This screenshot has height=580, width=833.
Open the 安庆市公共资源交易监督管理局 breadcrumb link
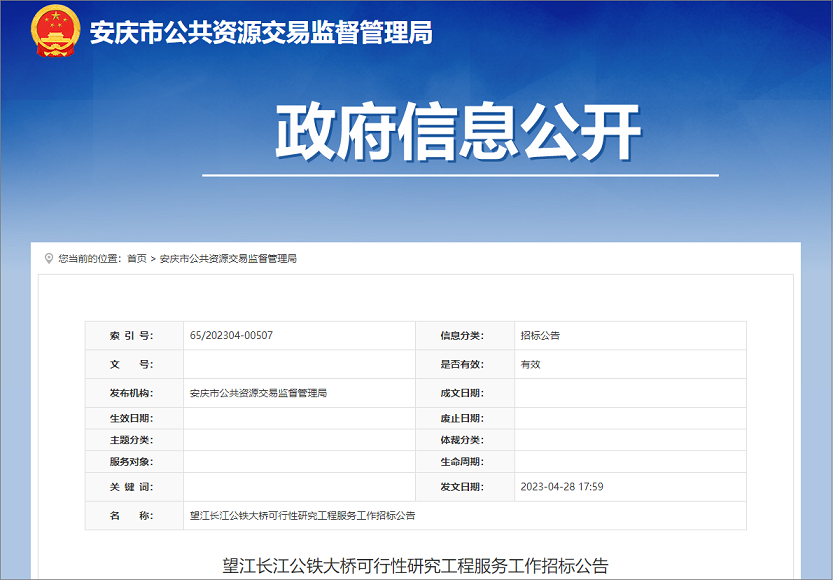(228, 258)
